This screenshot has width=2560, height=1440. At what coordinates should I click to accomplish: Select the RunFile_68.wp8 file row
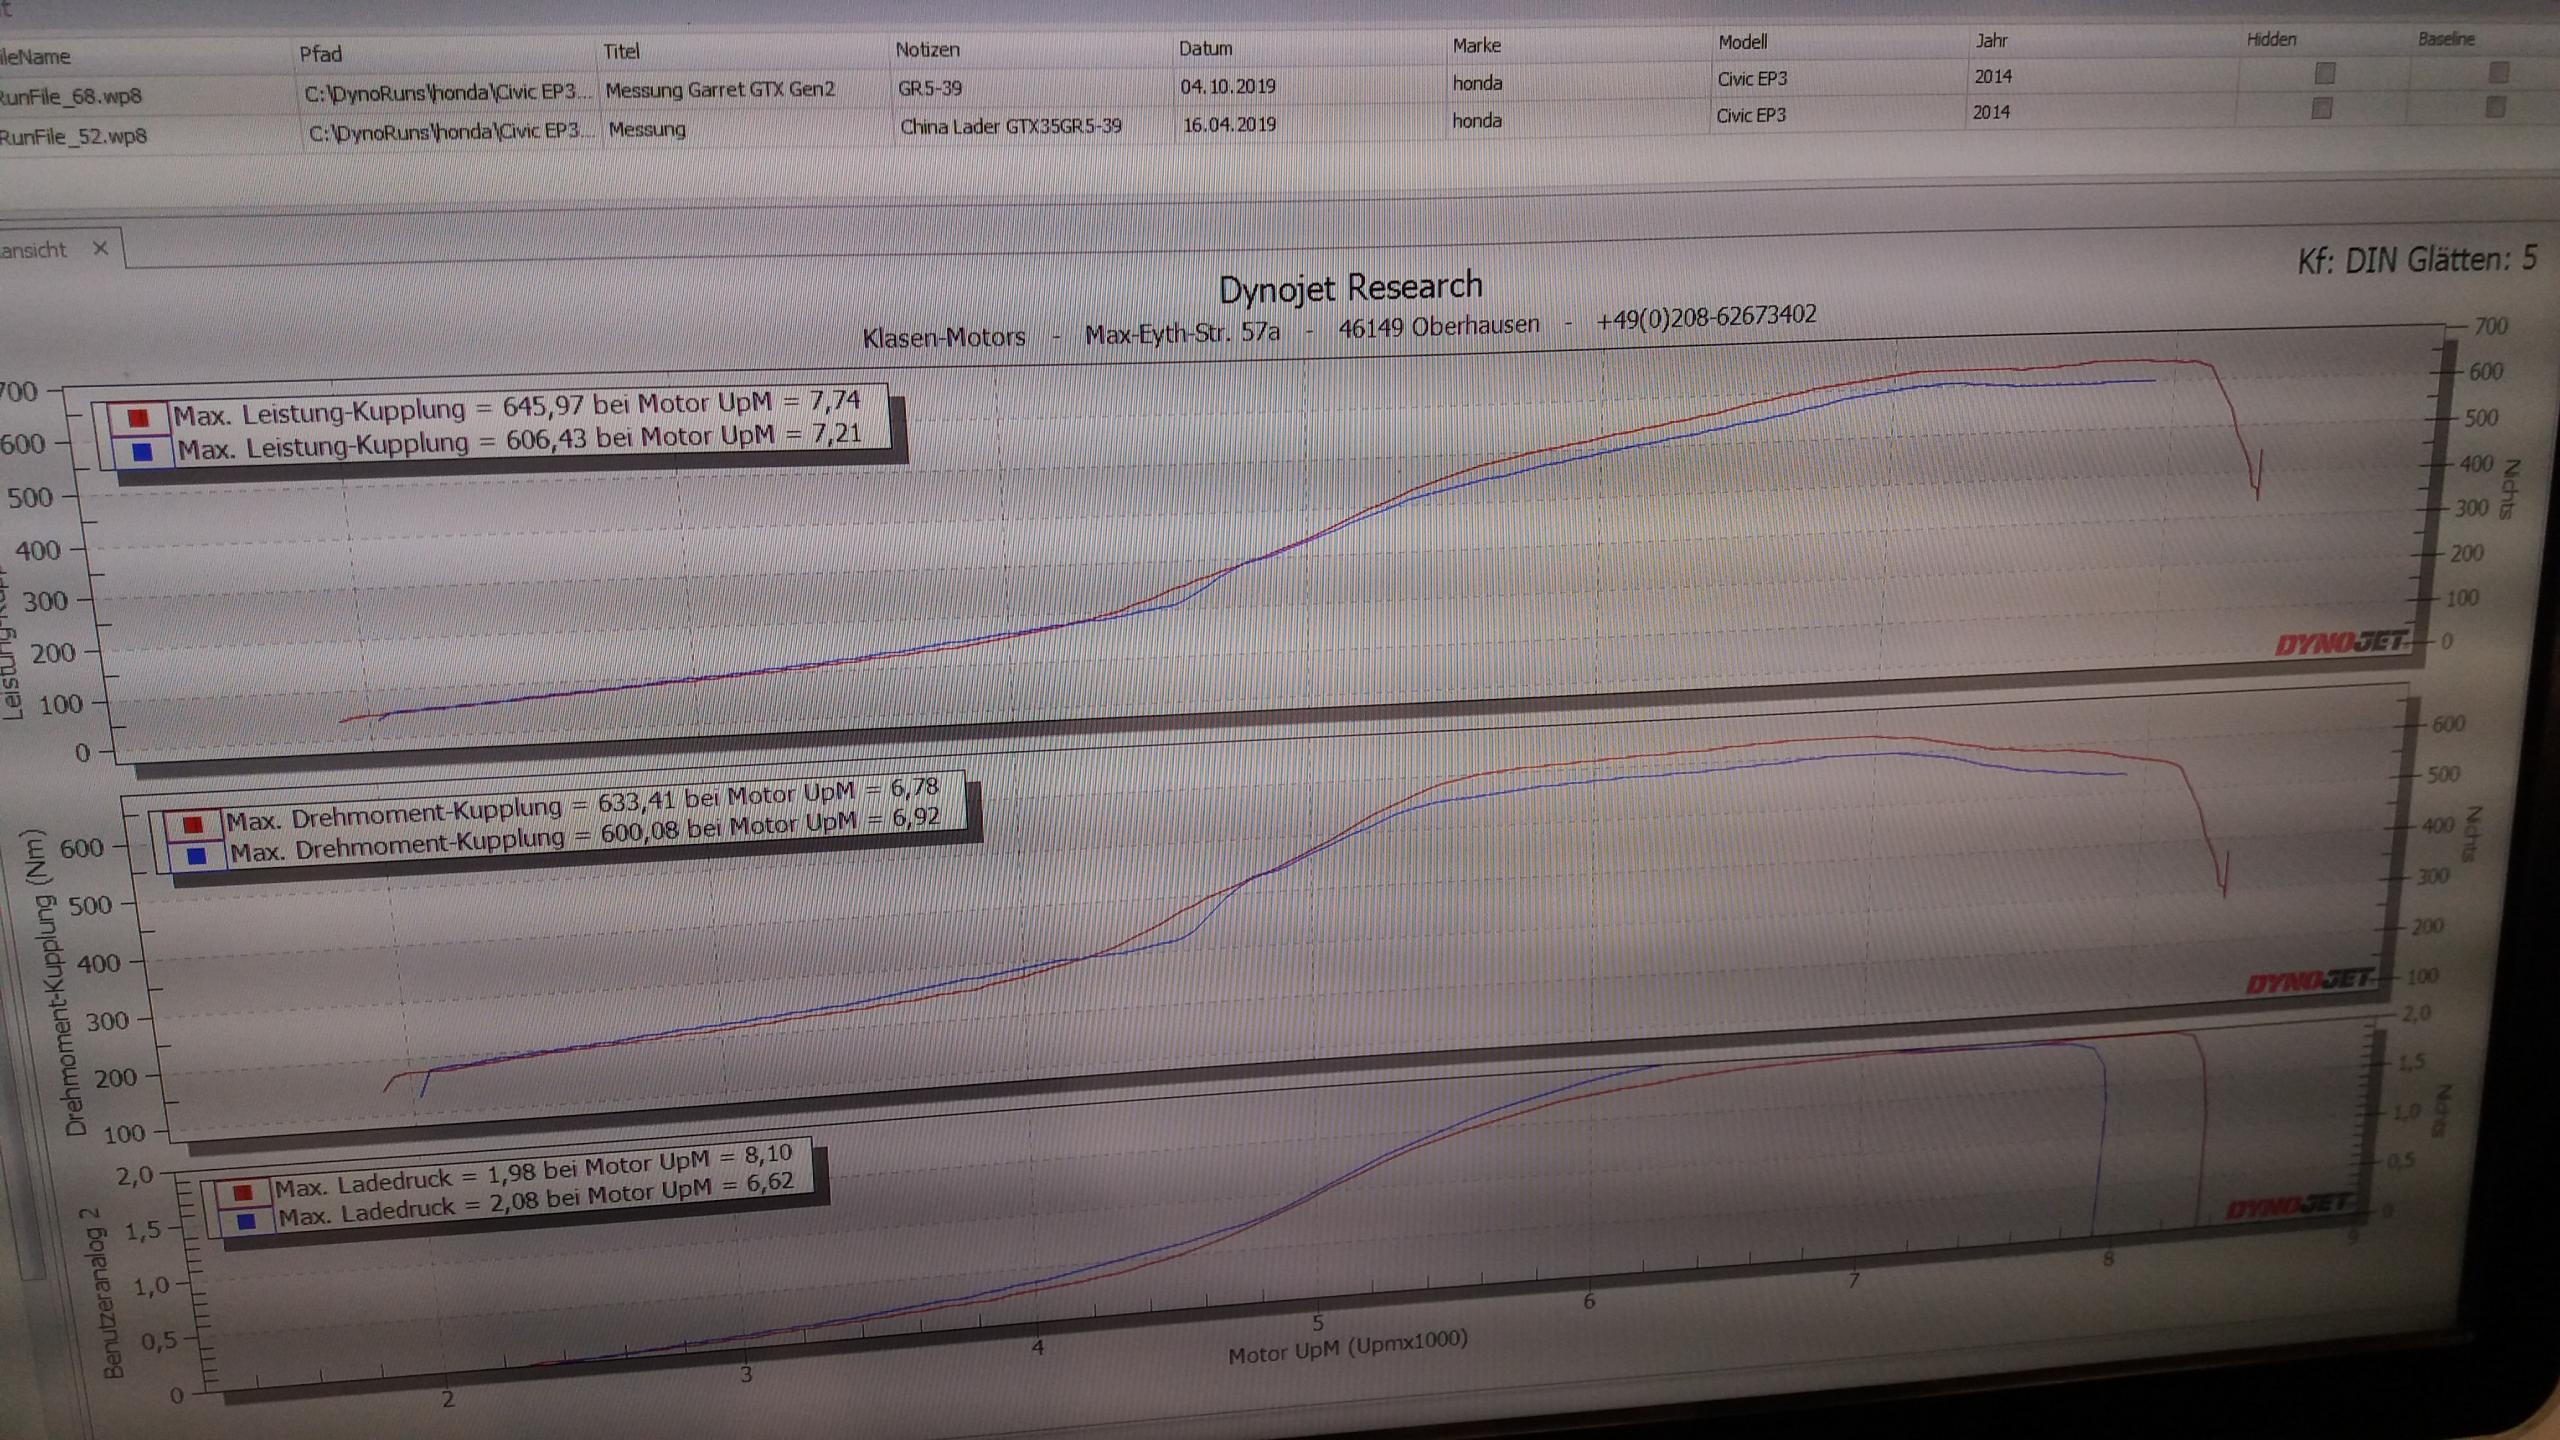coord(1280,86)
